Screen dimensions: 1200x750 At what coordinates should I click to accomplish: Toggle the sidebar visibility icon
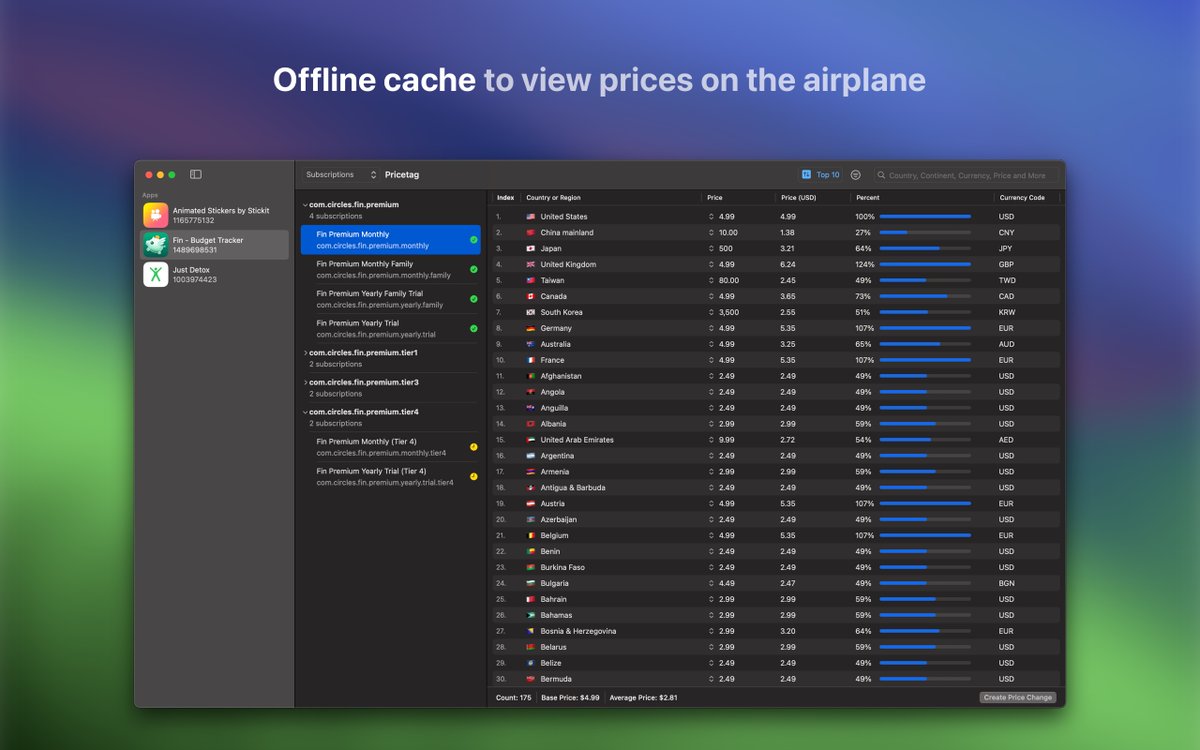click(196, 174)
